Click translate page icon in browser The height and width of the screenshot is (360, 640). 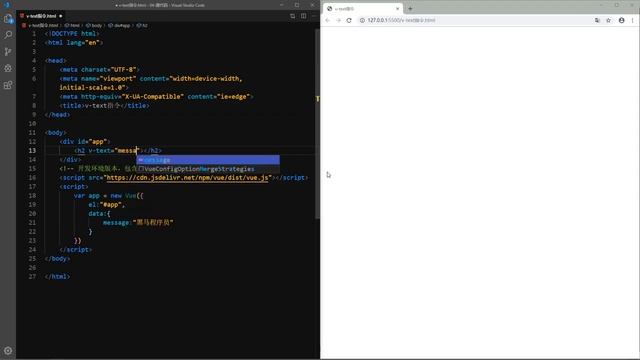(597, 20)
